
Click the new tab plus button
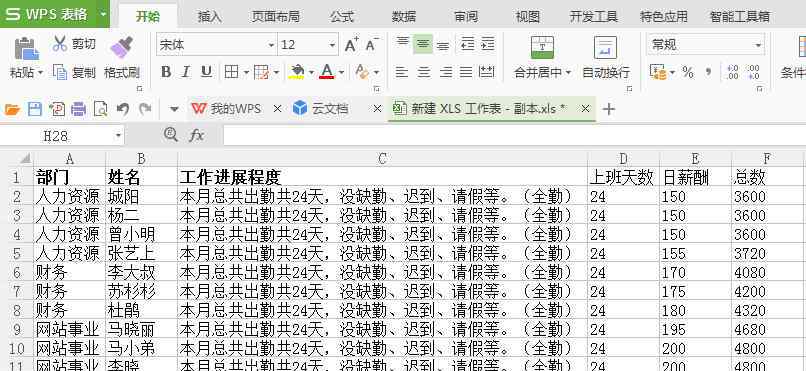[609, 109]
